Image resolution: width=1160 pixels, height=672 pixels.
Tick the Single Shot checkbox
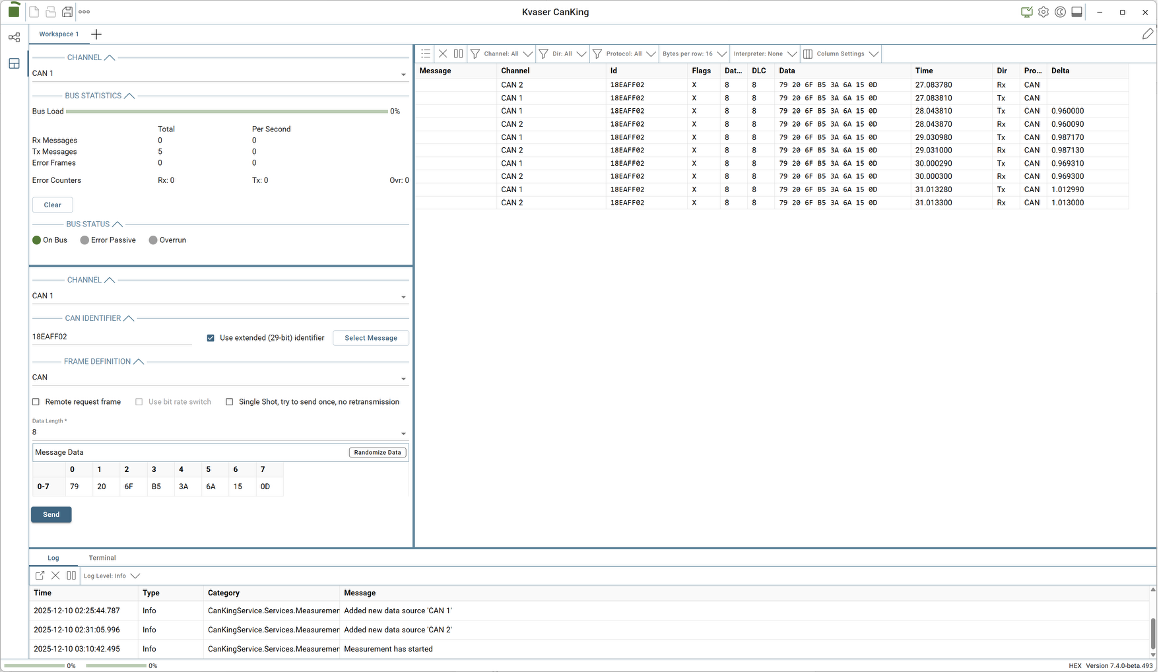point(229,402)
